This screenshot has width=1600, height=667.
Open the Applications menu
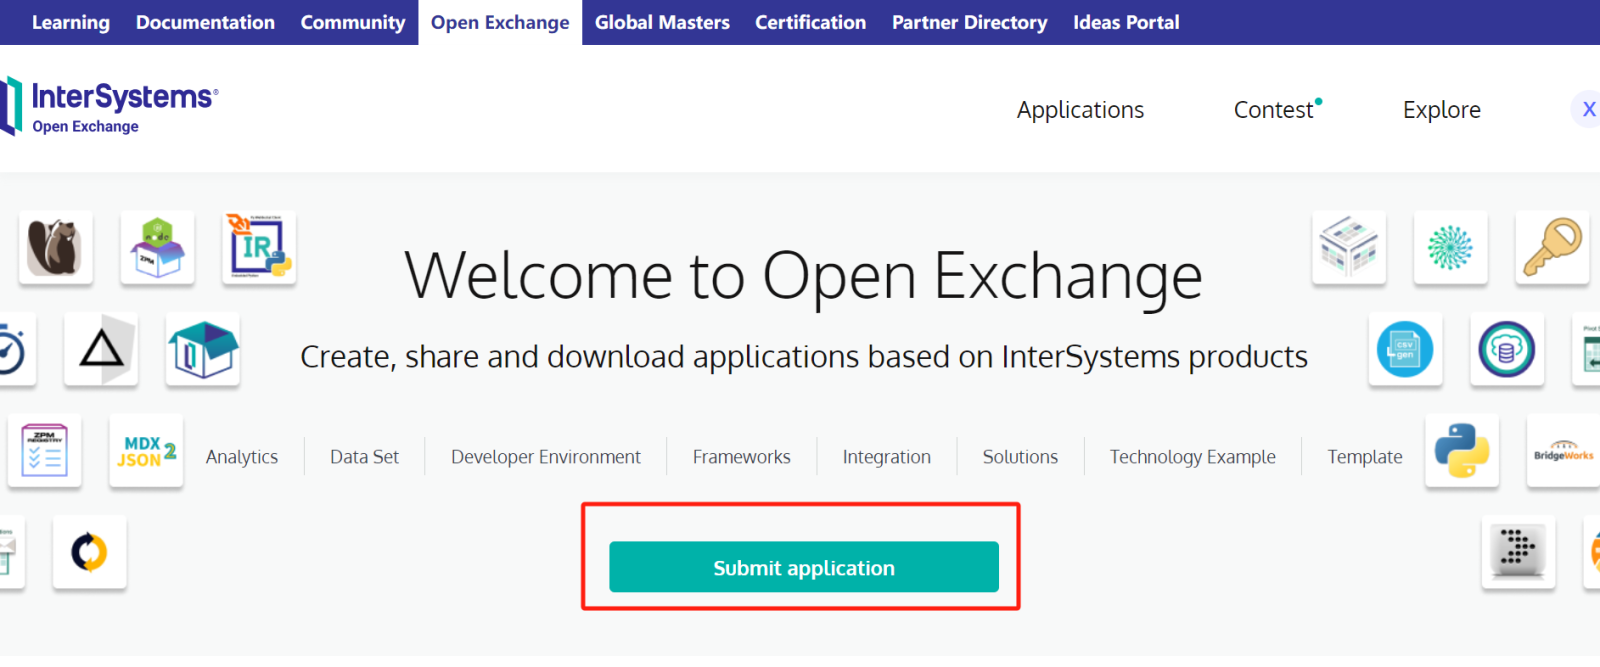coord(1080,110)
